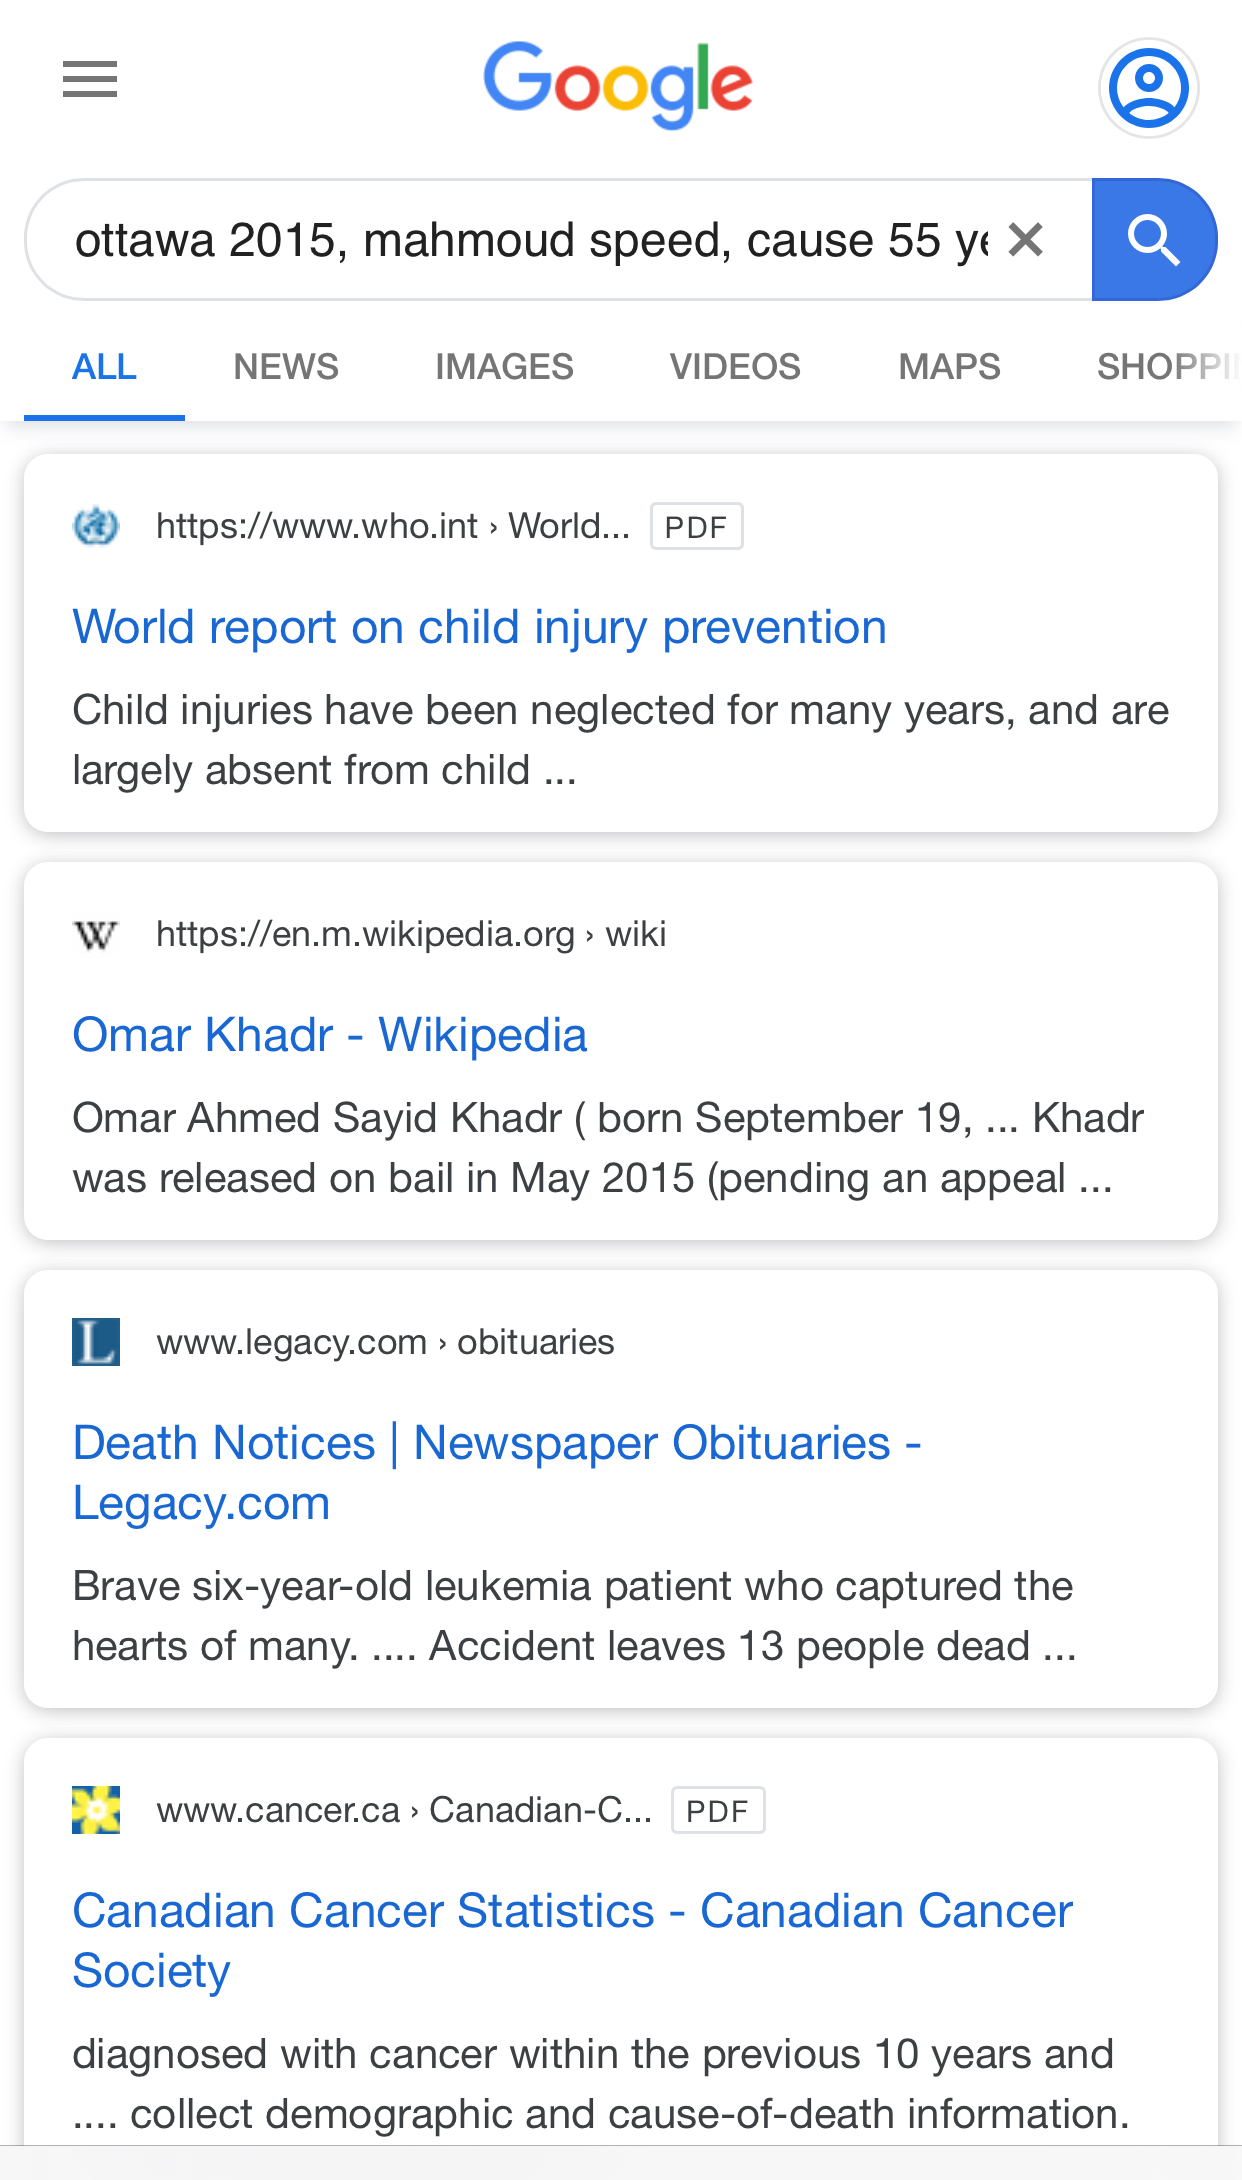This screenshot has height=2180, width=1242.
Task: Click the WHO site favicon
Action: tap(96, 526)
